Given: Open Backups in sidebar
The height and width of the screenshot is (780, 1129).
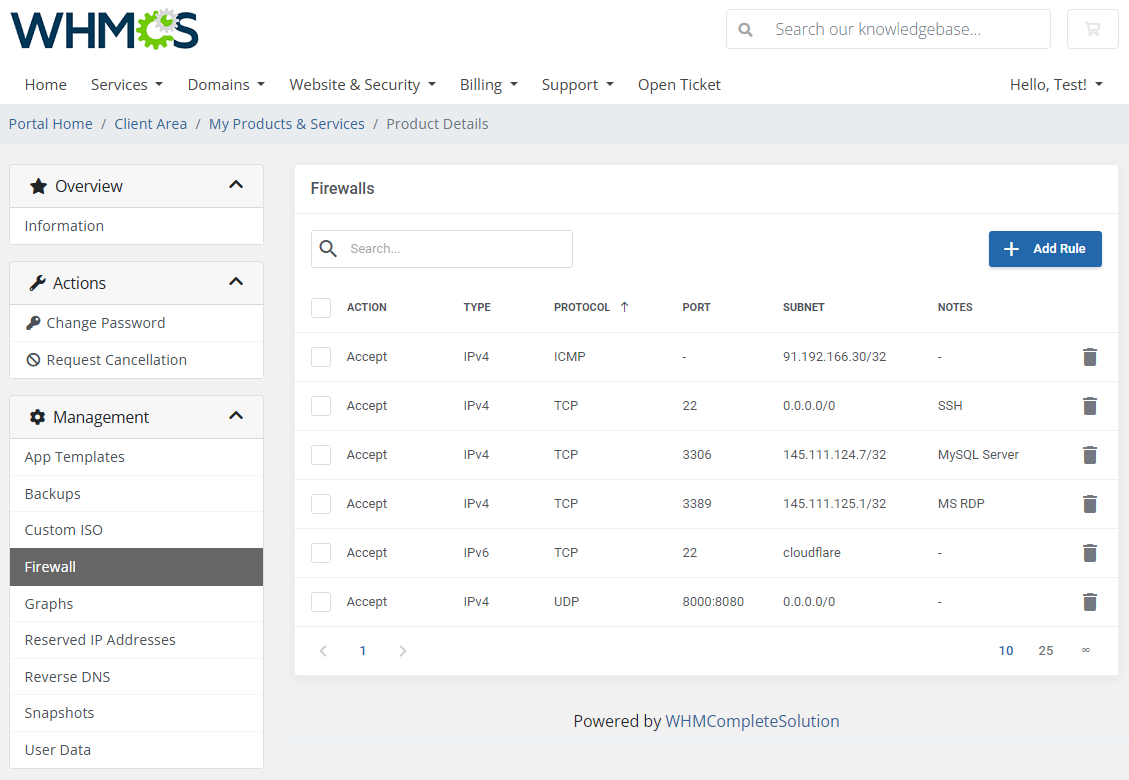Looking at the screenshot, I should coord(136,493).
